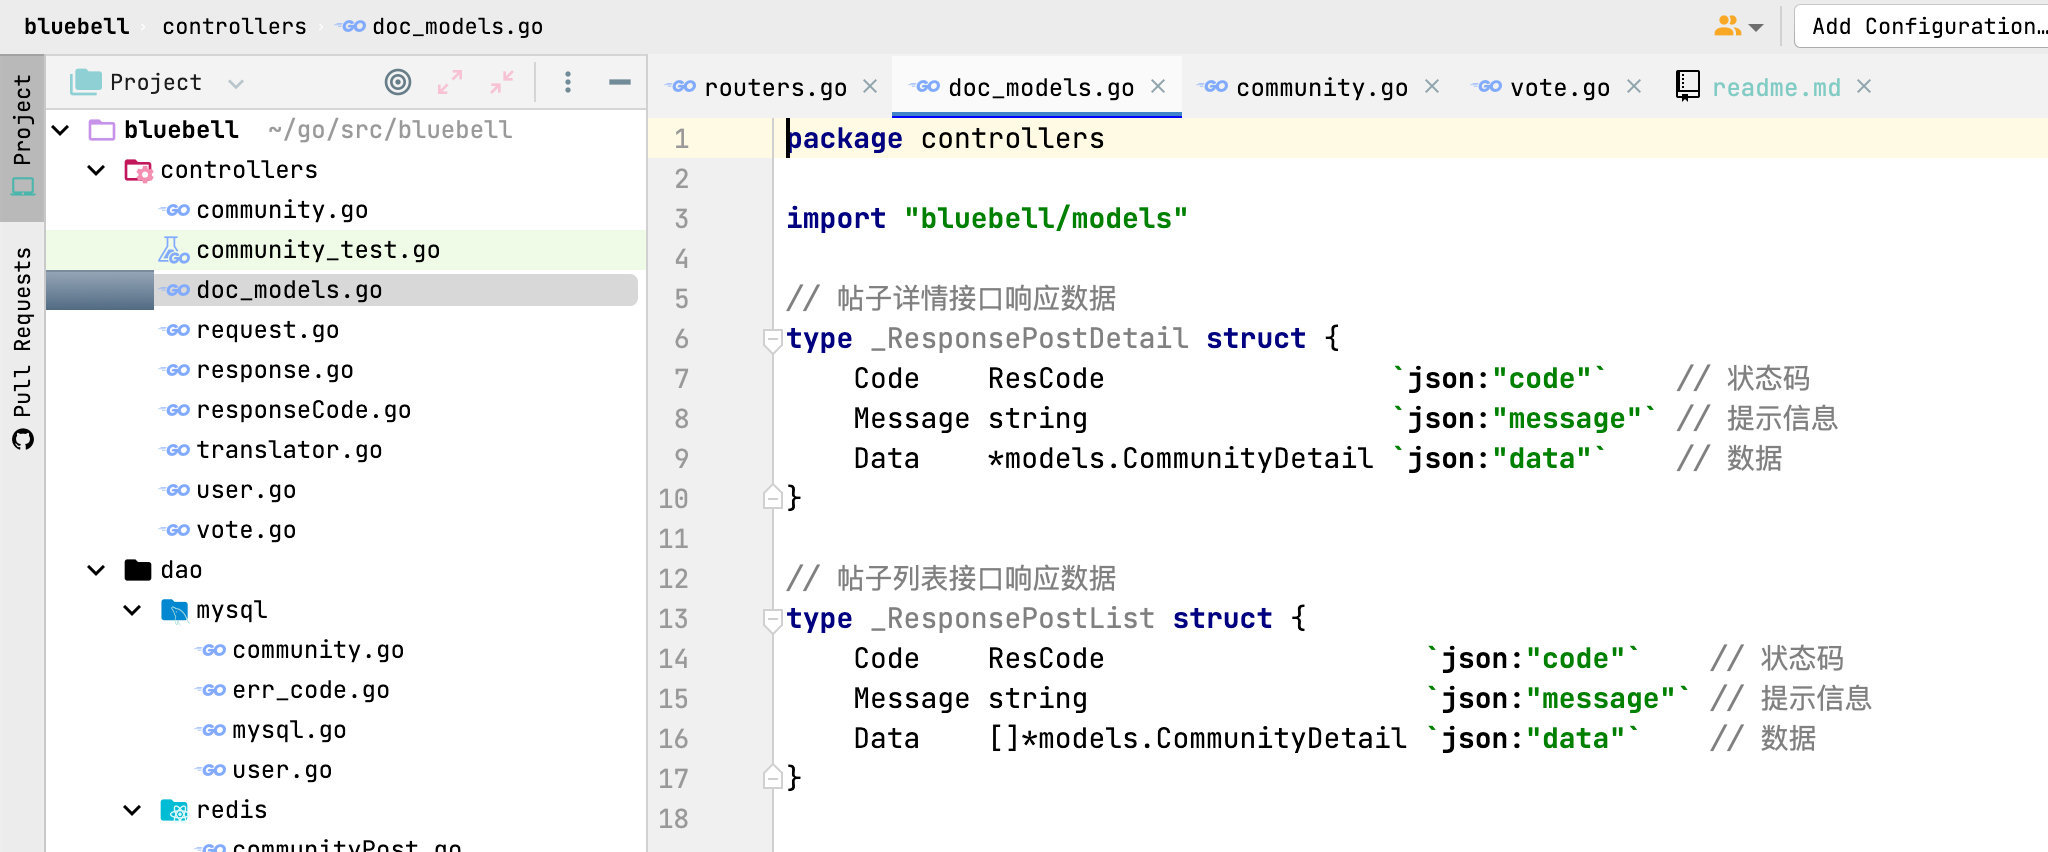Screen dimensions: 2048x852
Task: Open Project panel options (three dots)
Action: (x=567, y=82)
